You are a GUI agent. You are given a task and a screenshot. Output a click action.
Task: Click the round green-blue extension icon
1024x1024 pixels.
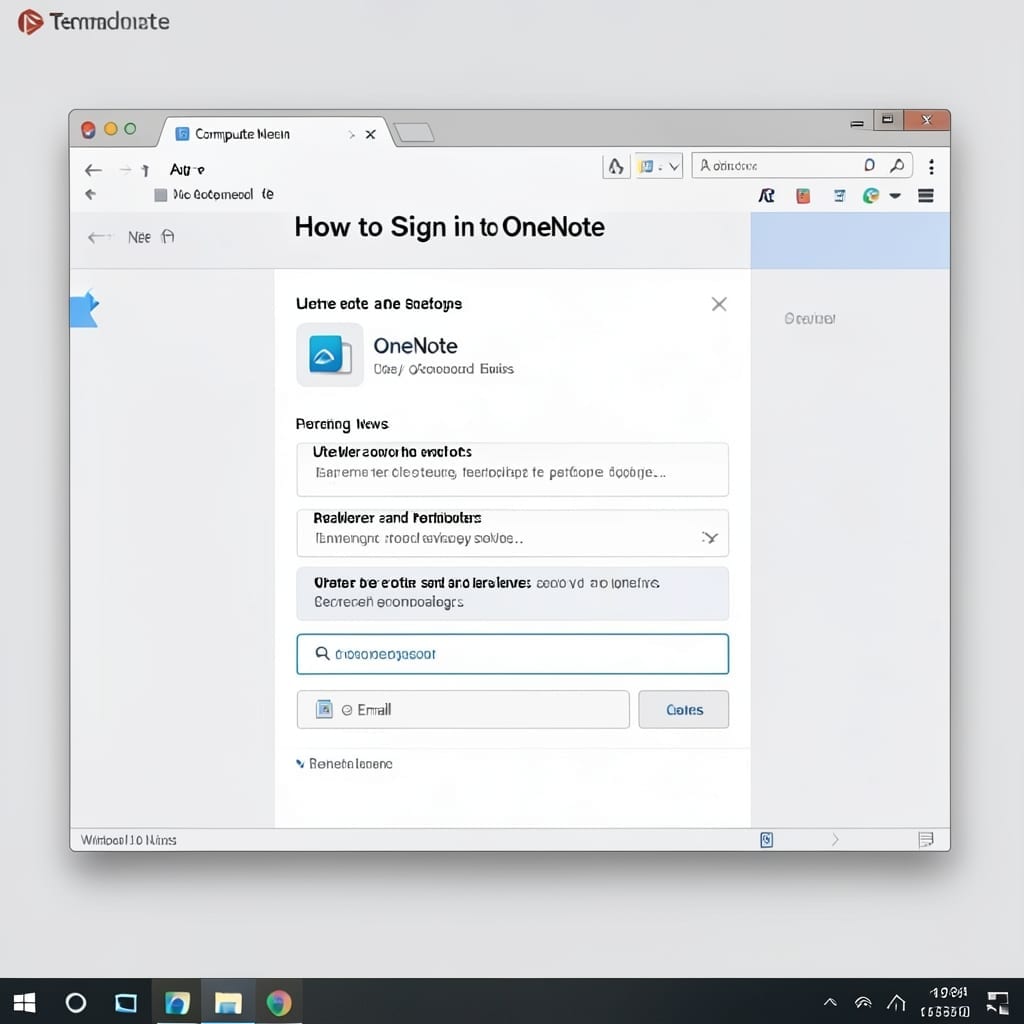[x=871, y=195]
